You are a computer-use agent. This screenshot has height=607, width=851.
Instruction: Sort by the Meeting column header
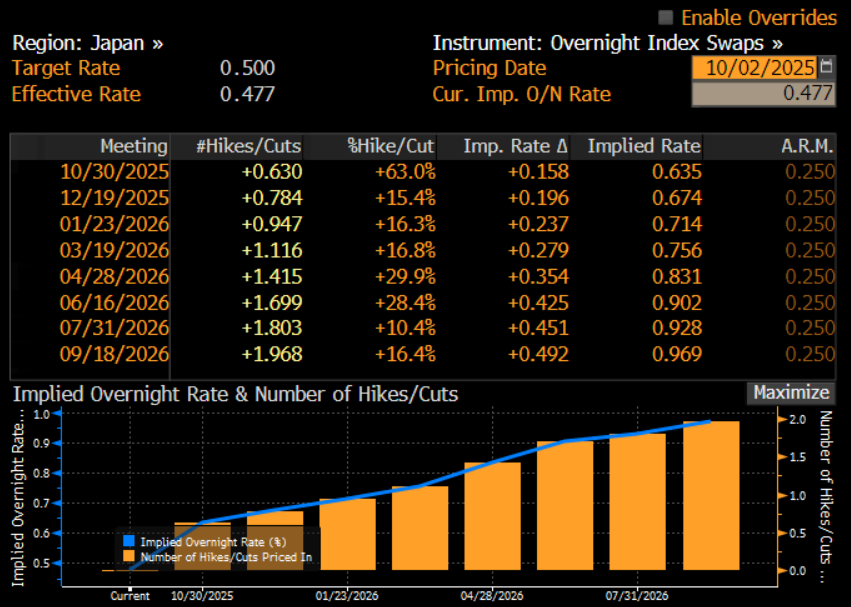tap(134, 146)
